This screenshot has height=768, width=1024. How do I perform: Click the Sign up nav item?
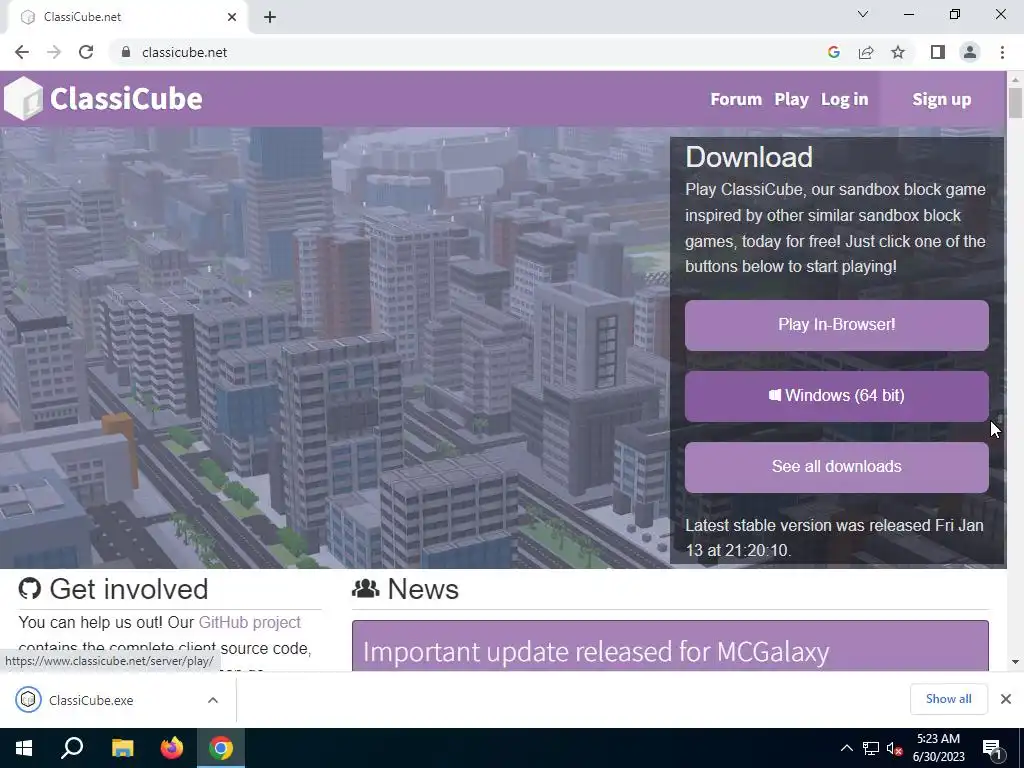pyautogui.click(x=942, y=99)
